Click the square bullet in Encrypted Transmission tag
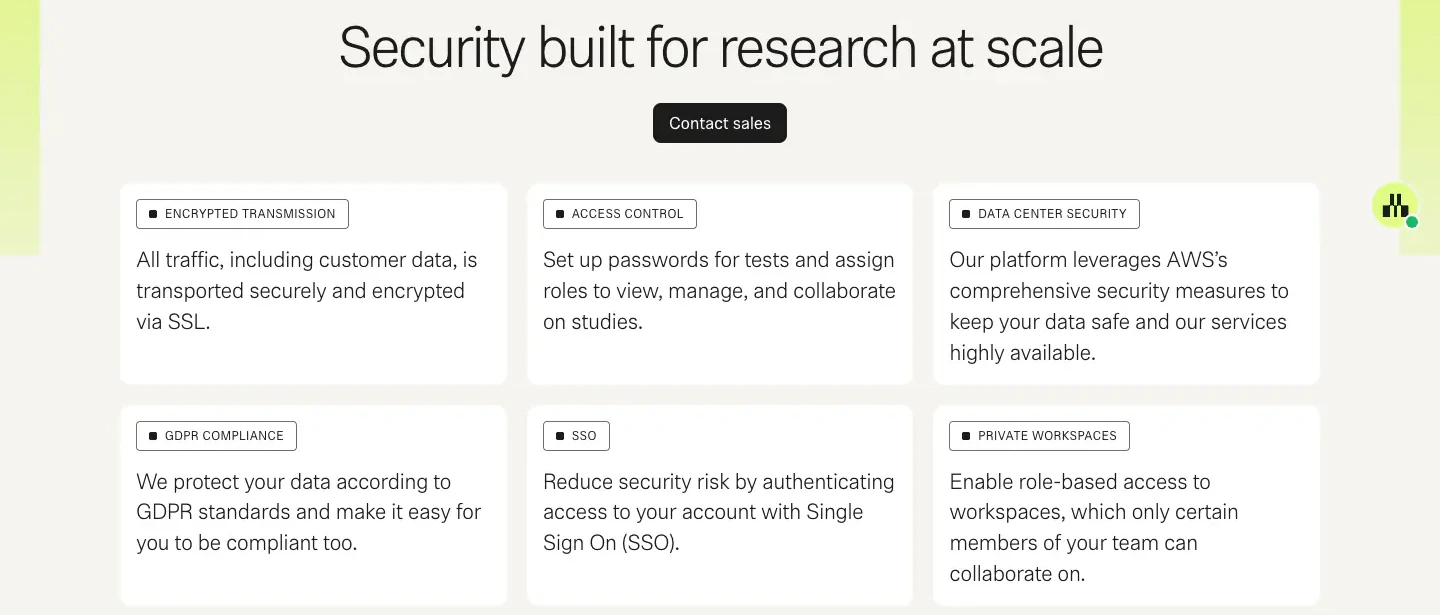 [153, 214]
